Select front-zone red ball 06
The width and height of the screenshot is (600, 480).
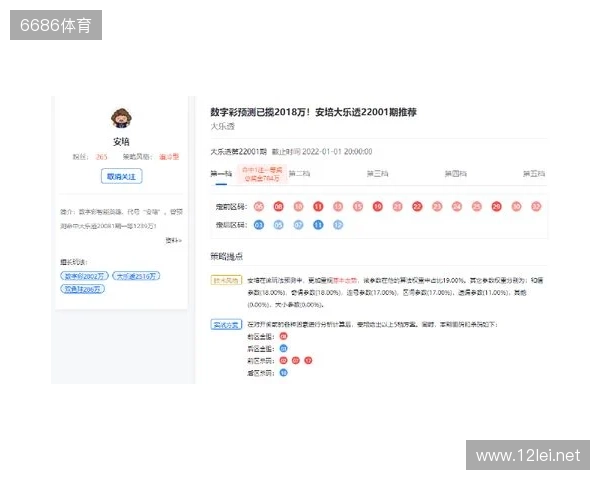click(x=259, y=207)
